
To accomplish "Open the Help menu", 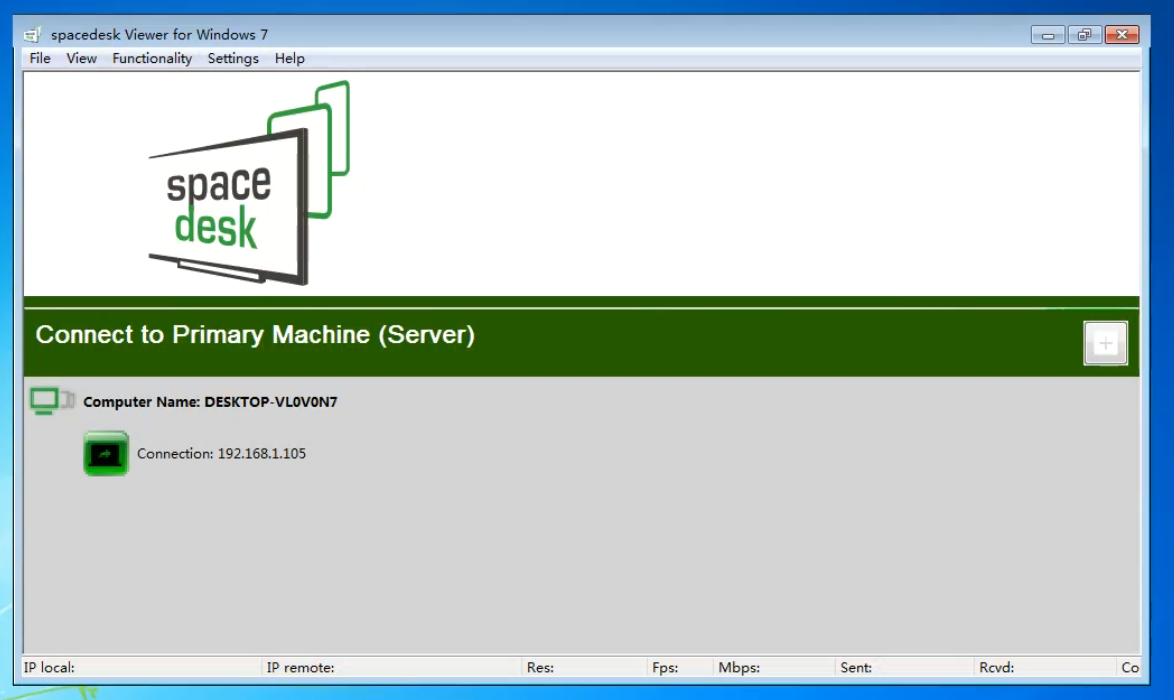I will pos(290,59).
